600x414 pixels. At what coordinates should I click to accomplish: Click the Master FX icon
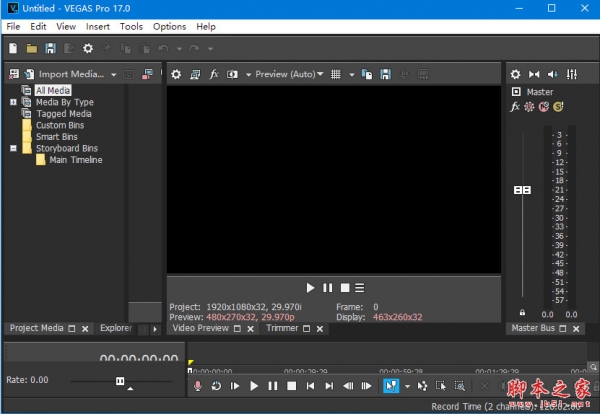click(x=515, y=107)
